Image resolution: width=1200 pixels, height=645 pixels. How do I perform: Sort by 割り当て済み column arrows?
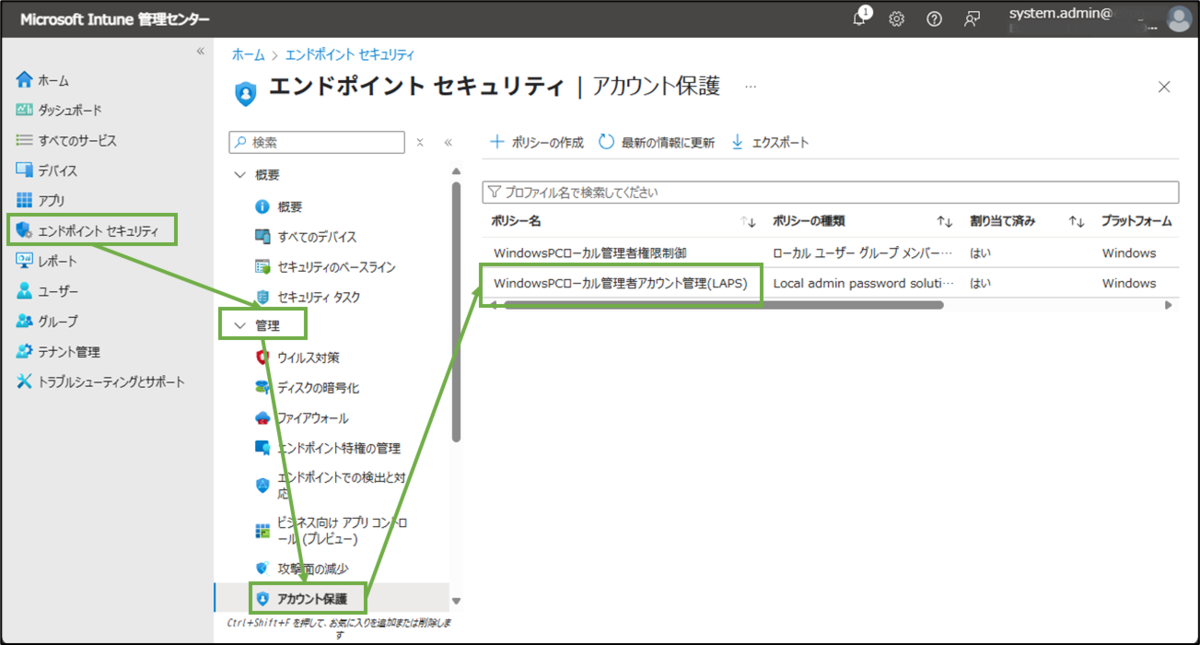click(x=1076, y=221)
